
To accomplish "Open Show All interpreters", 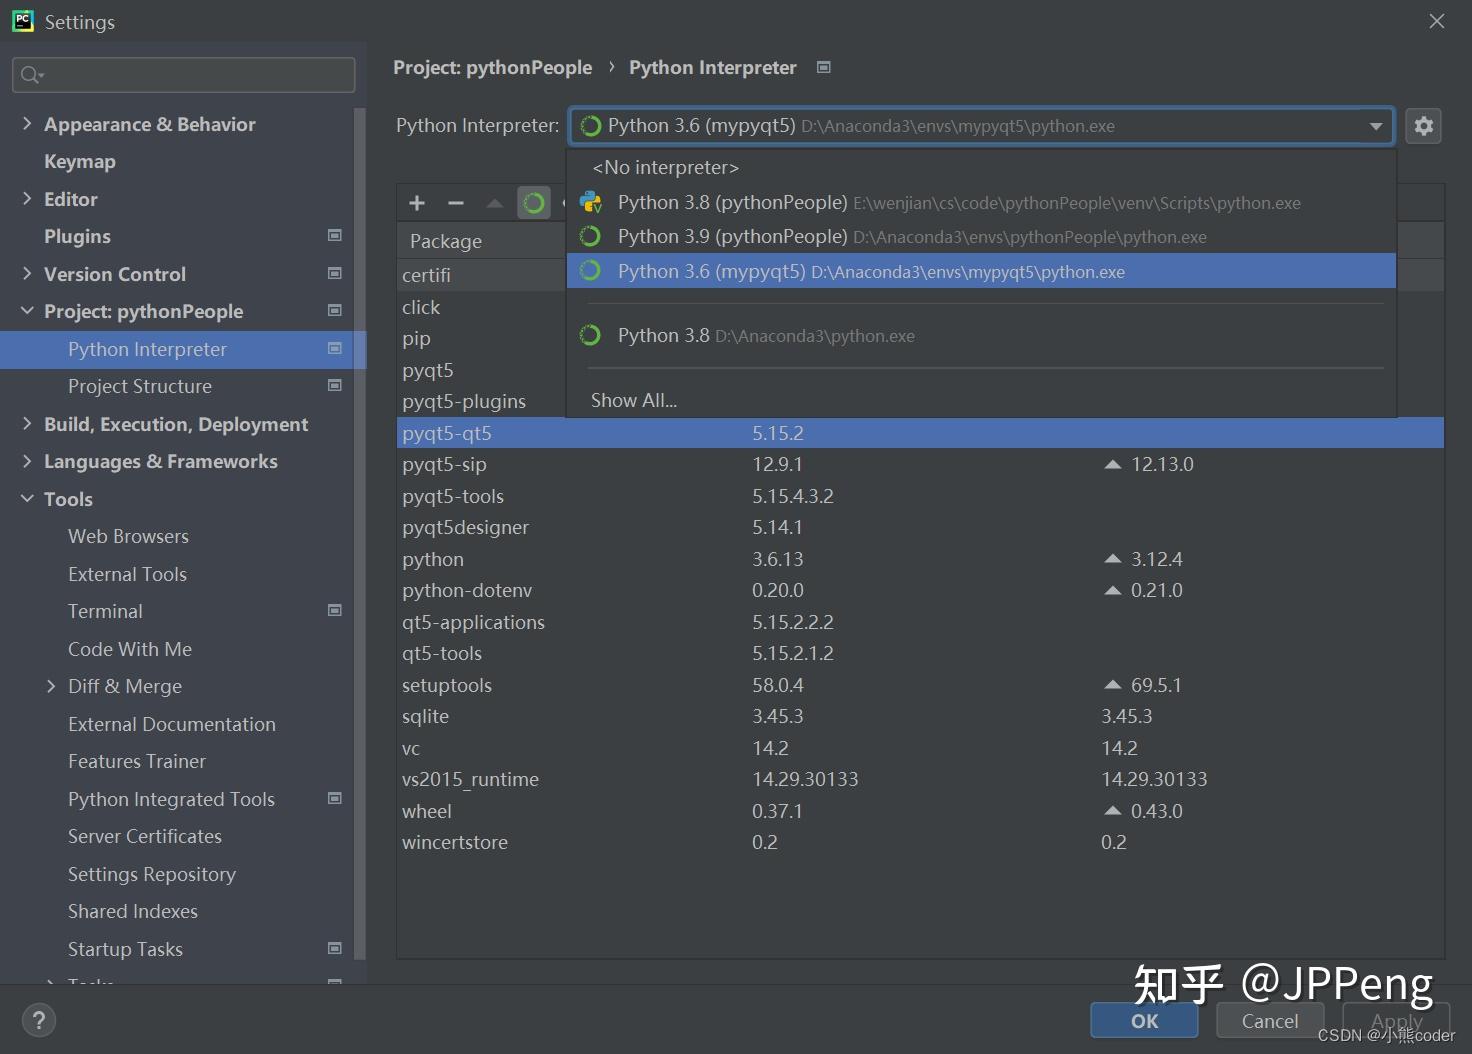I will pos(633,399).
